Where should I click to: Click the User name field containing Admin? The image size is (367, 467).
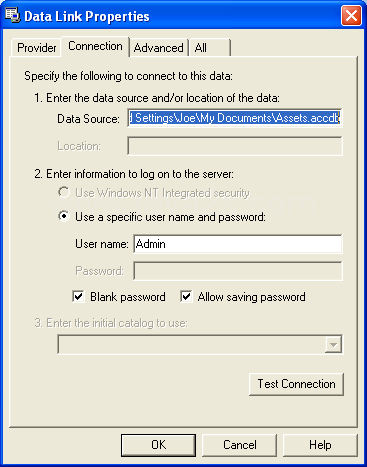coord(238,244)
